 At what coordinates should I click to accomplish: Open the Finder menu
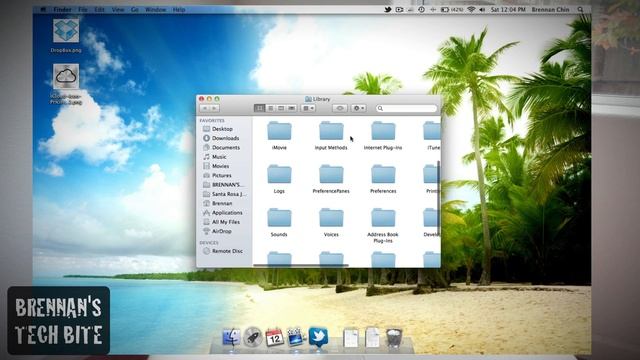(62, 9)
